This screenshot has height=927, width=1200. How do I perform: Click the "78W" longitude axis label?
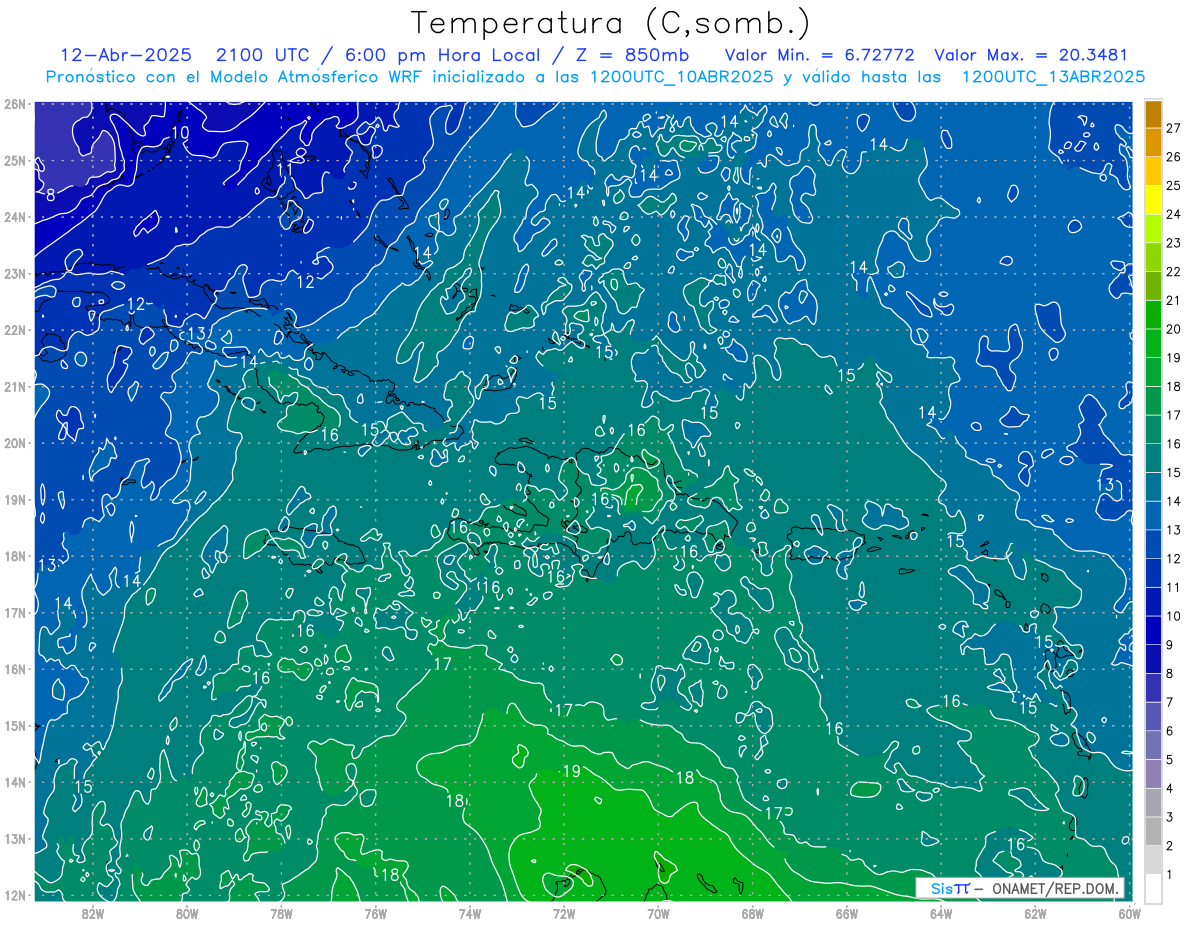(x=281, y=913)
